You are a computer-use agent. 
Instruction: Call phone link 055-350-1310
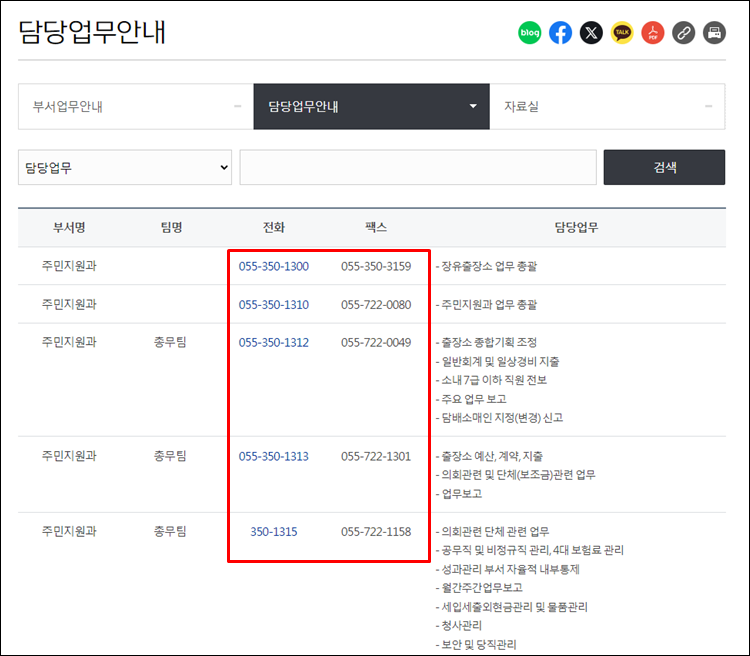(274, 305)
